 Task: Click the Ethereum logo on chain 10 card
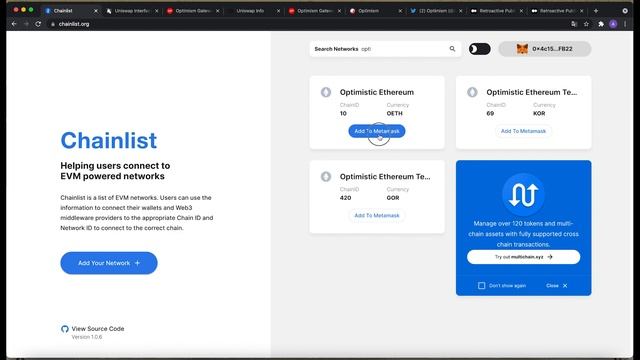tap(326, 92)
